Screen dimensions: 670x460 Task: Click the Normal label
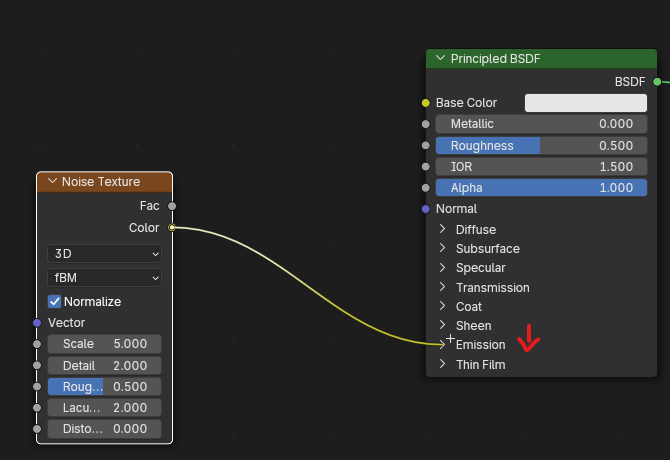point(456,209)
